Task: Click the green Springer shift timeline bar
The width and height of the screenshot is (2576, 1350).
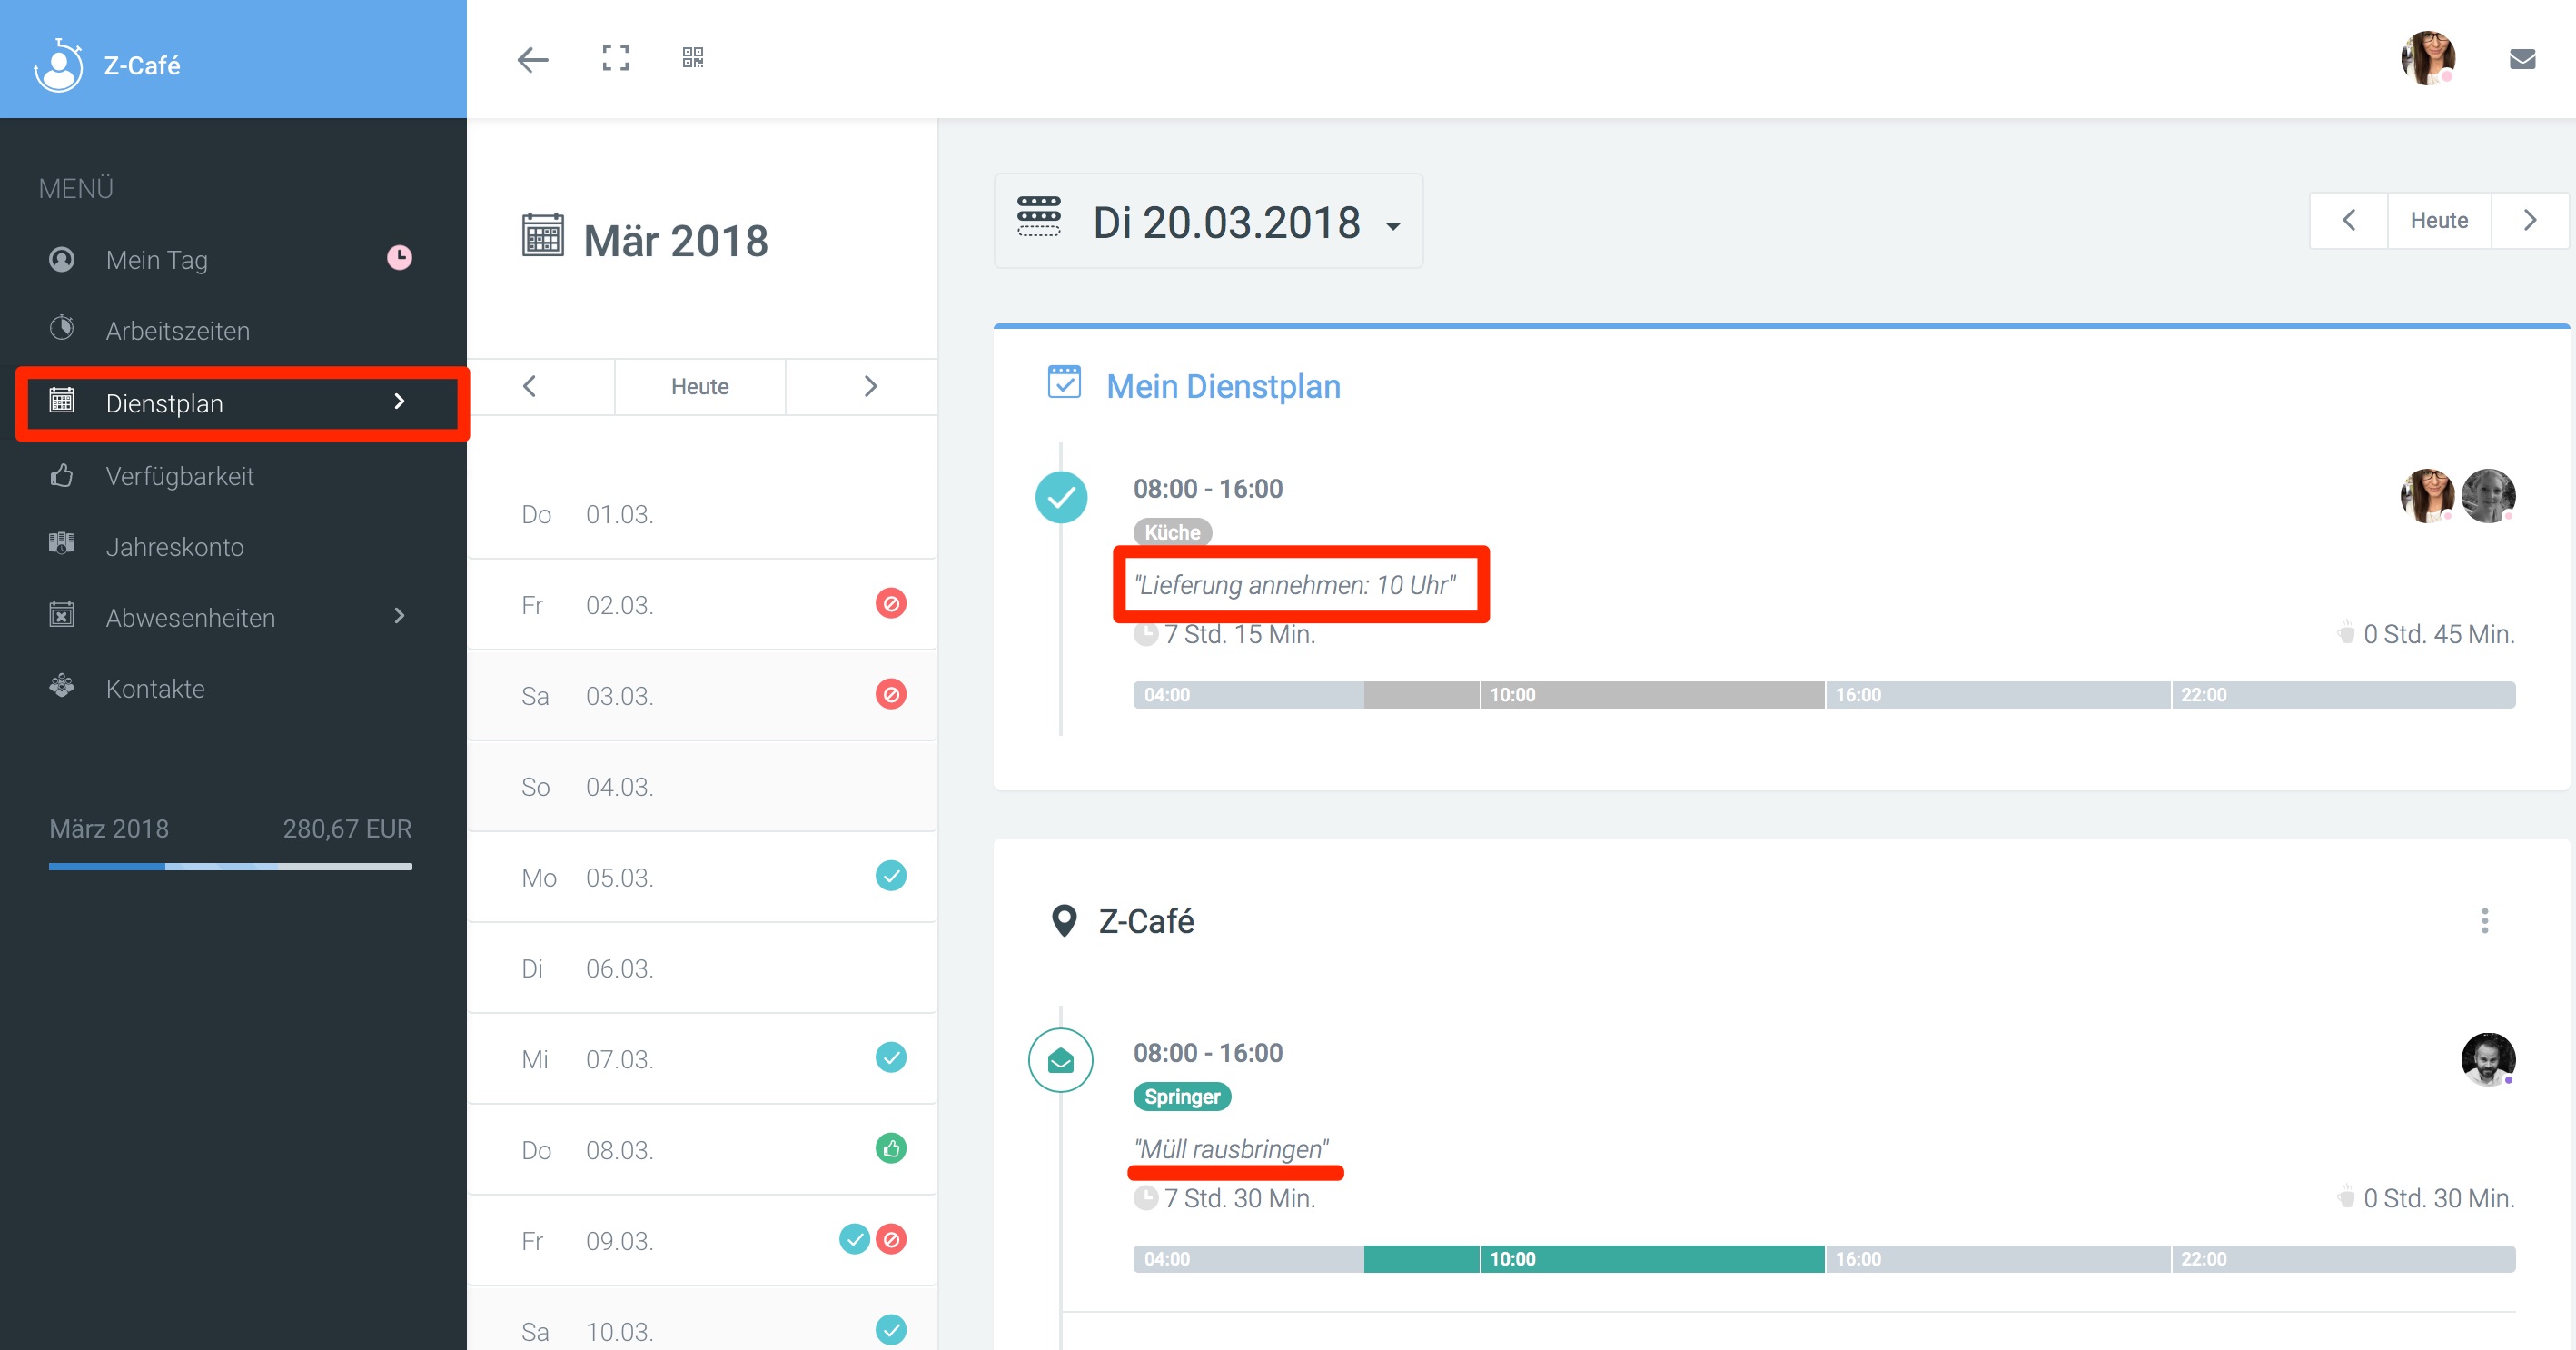Action: click(1594, 1259)
